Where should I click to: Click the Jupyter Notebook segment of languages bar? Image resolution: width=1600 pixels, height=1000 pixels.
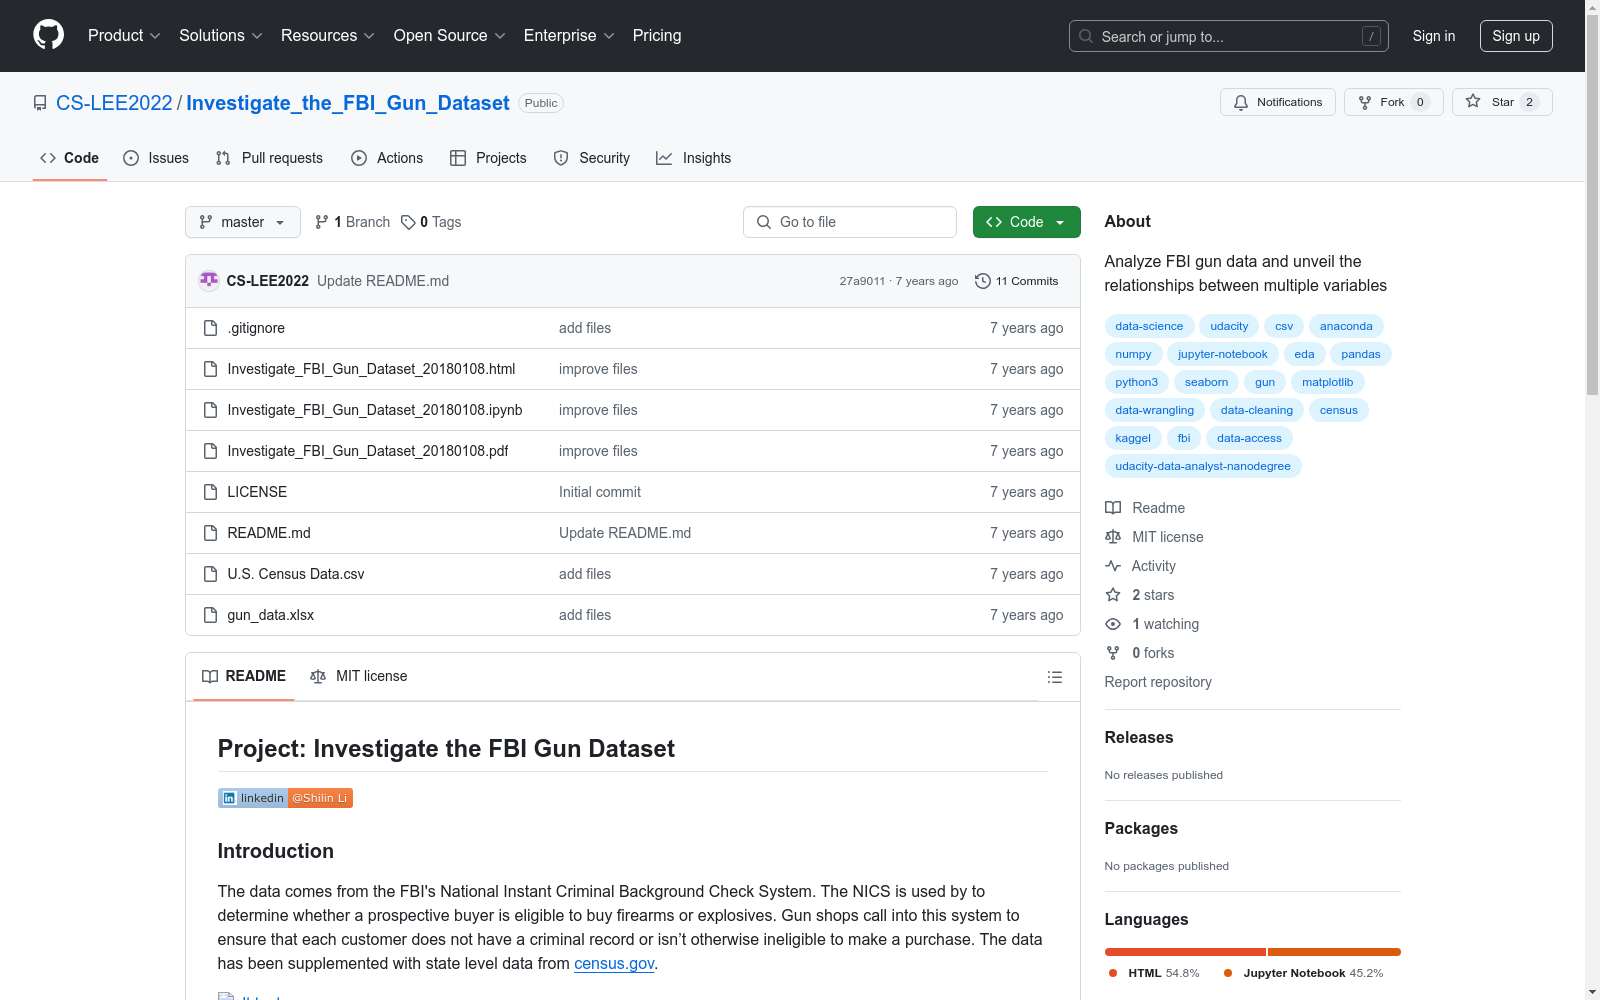(x=1334, y=952)
